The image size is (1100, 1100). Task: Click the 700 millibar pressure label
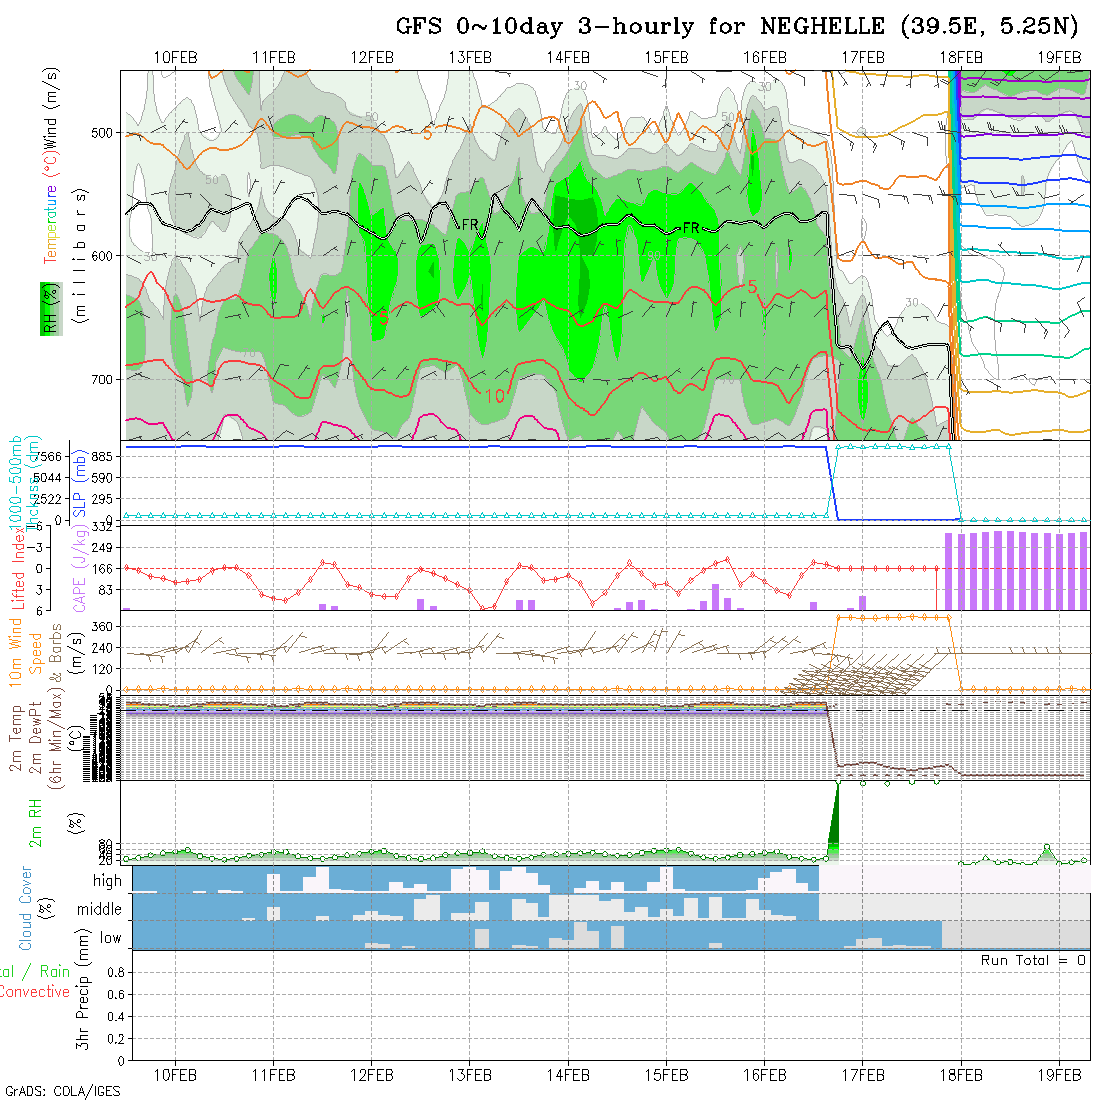pyautogui.click(x=101, y=380)
